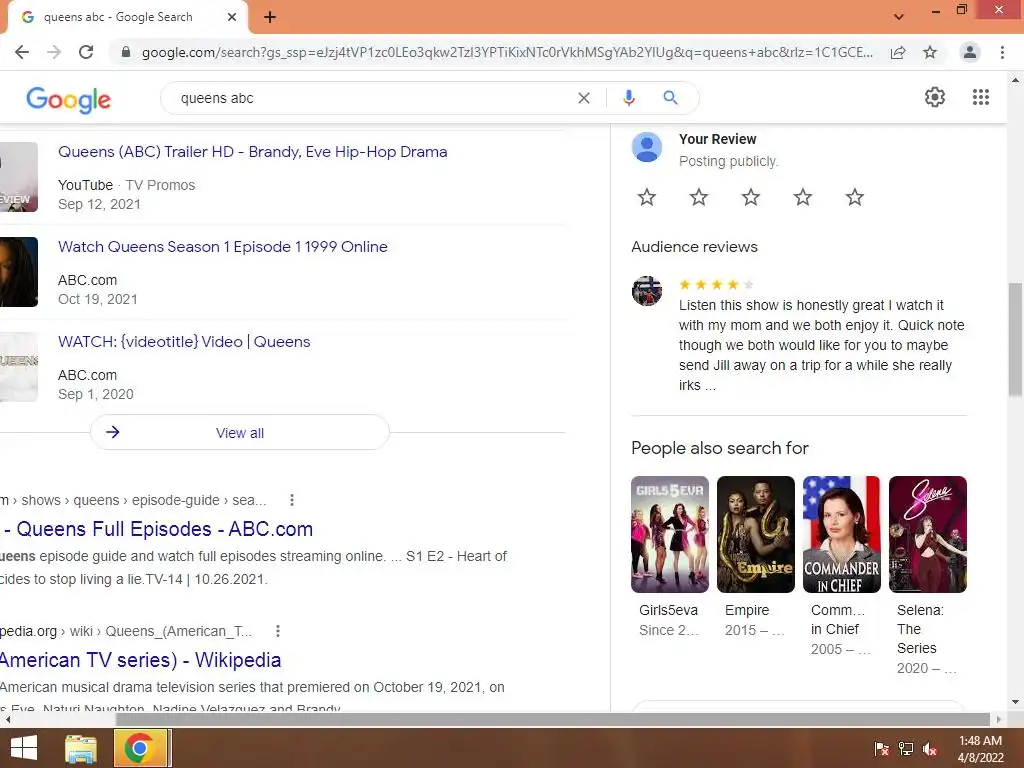1024x768 pixels.
Task: Click View all videos button
Action: pyautogui.click(x=240, y=432)
